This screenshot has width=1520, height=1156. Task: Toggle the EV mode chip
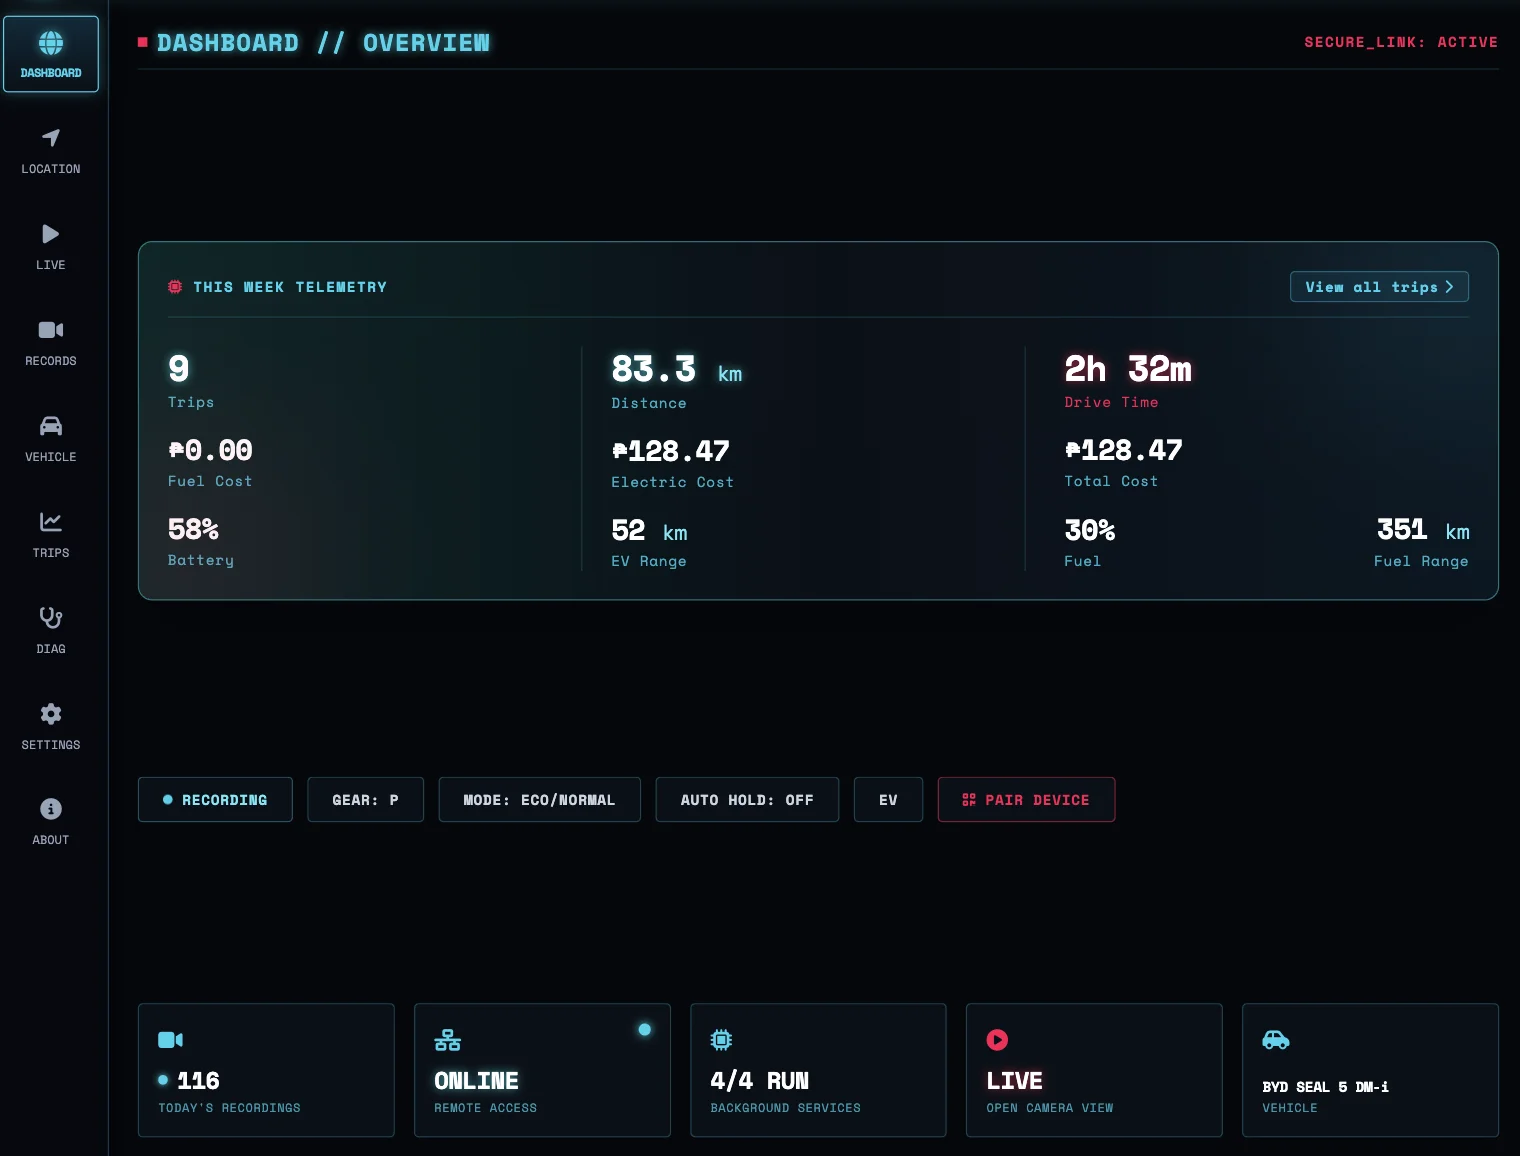click(x=888, y=800)
